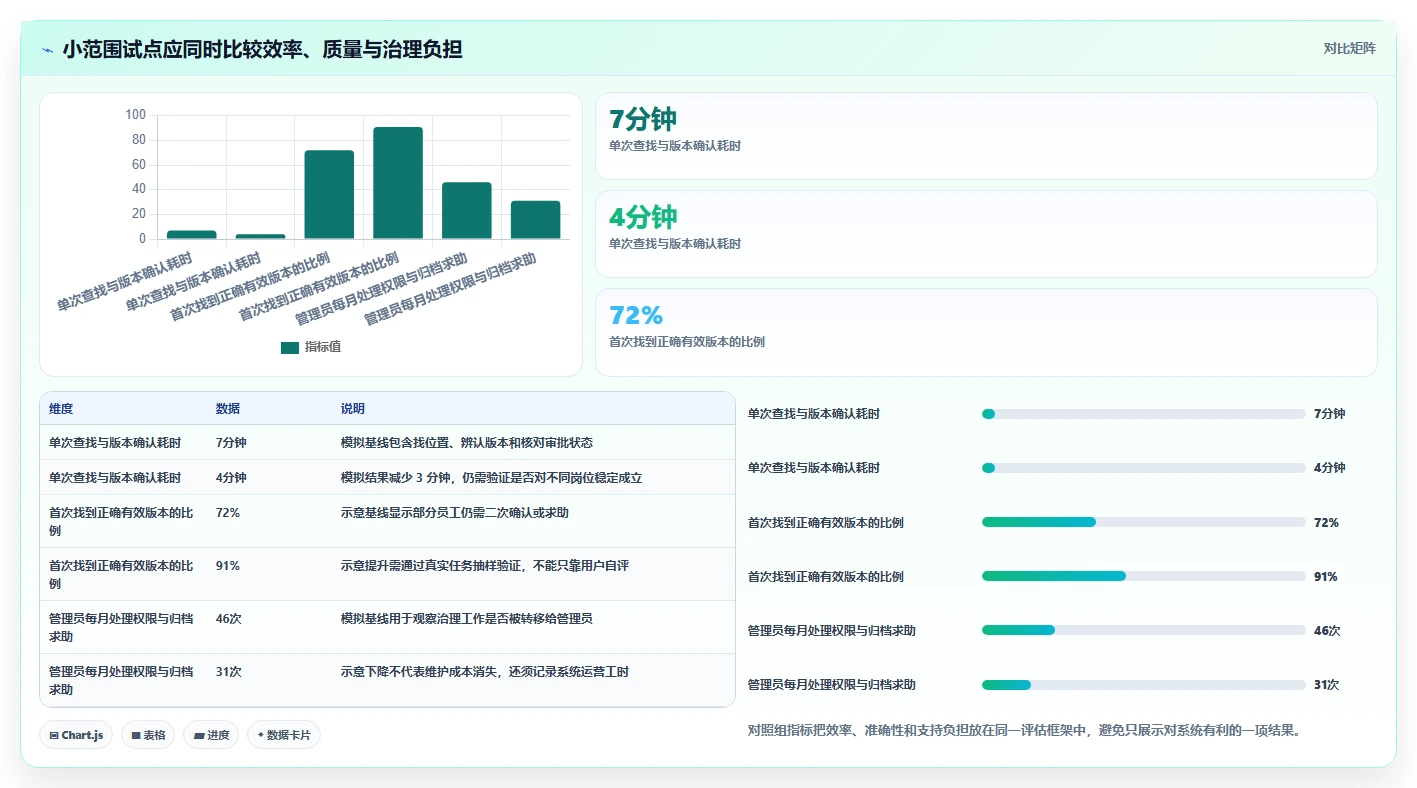The width and height of the screenshot is (1417, 788).
Task: Click the chart bar reaching about 31
Action: 536,220
